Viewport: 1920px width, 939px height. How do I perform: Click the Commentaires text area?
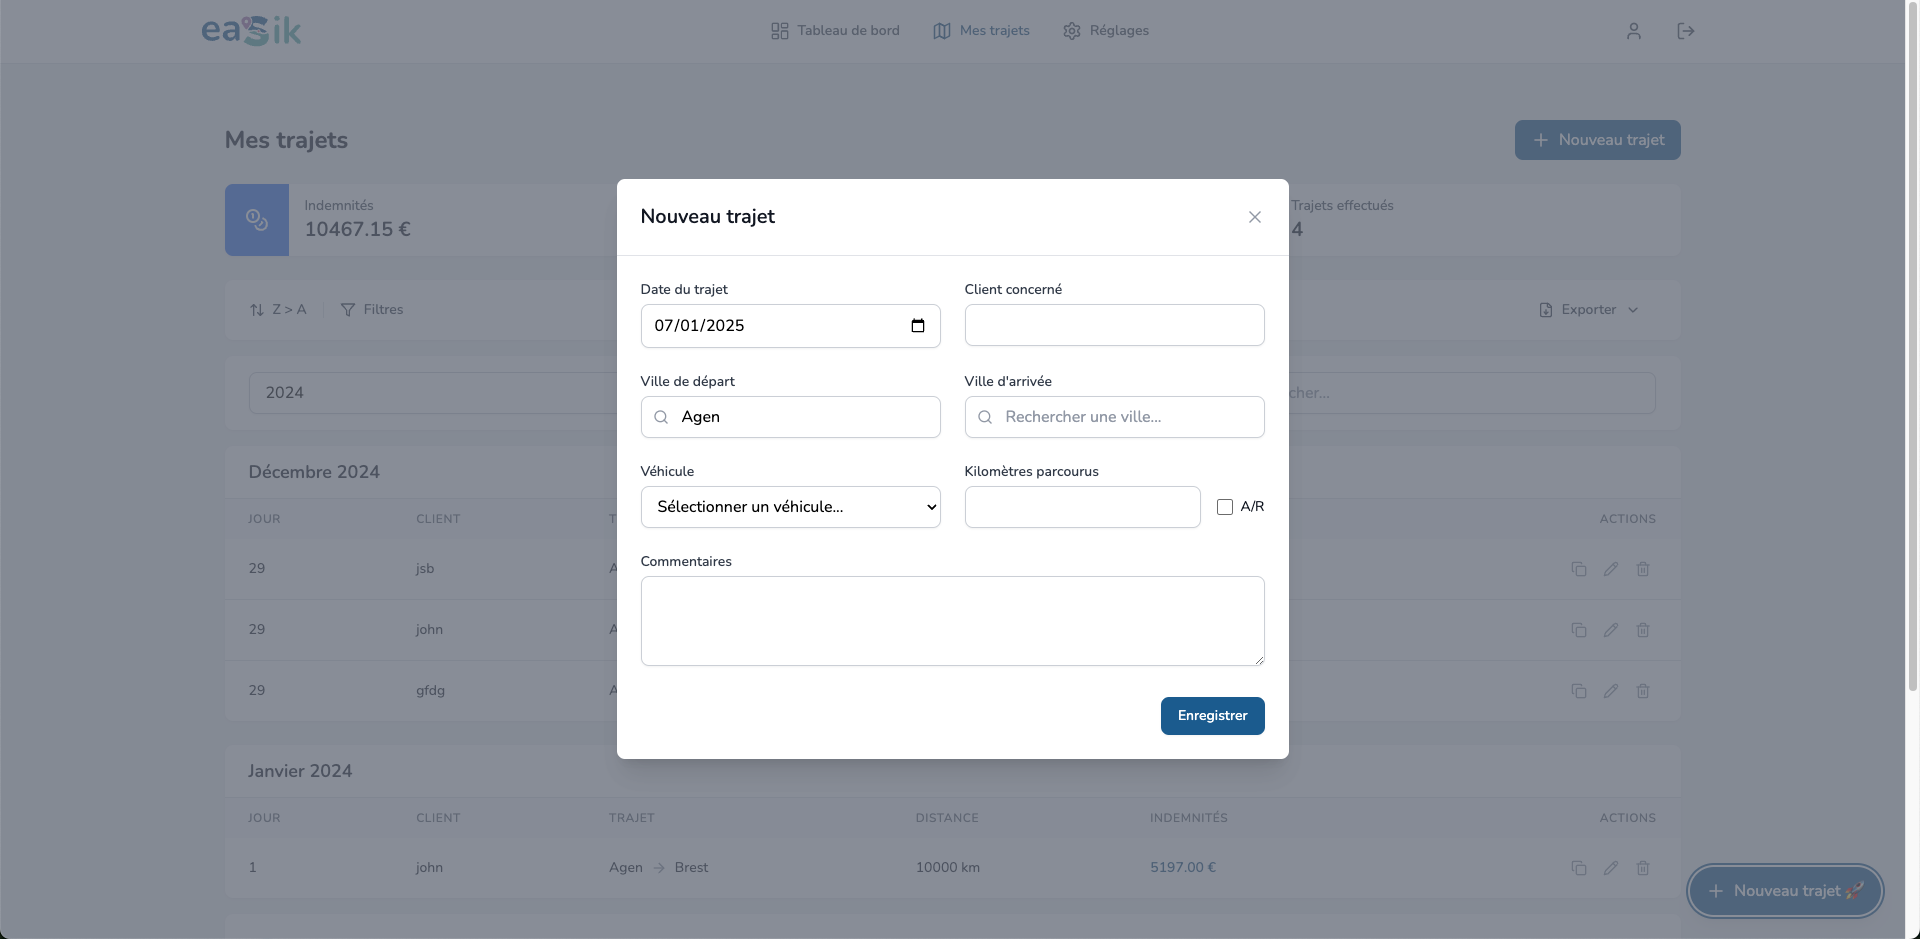click(952, 621)
